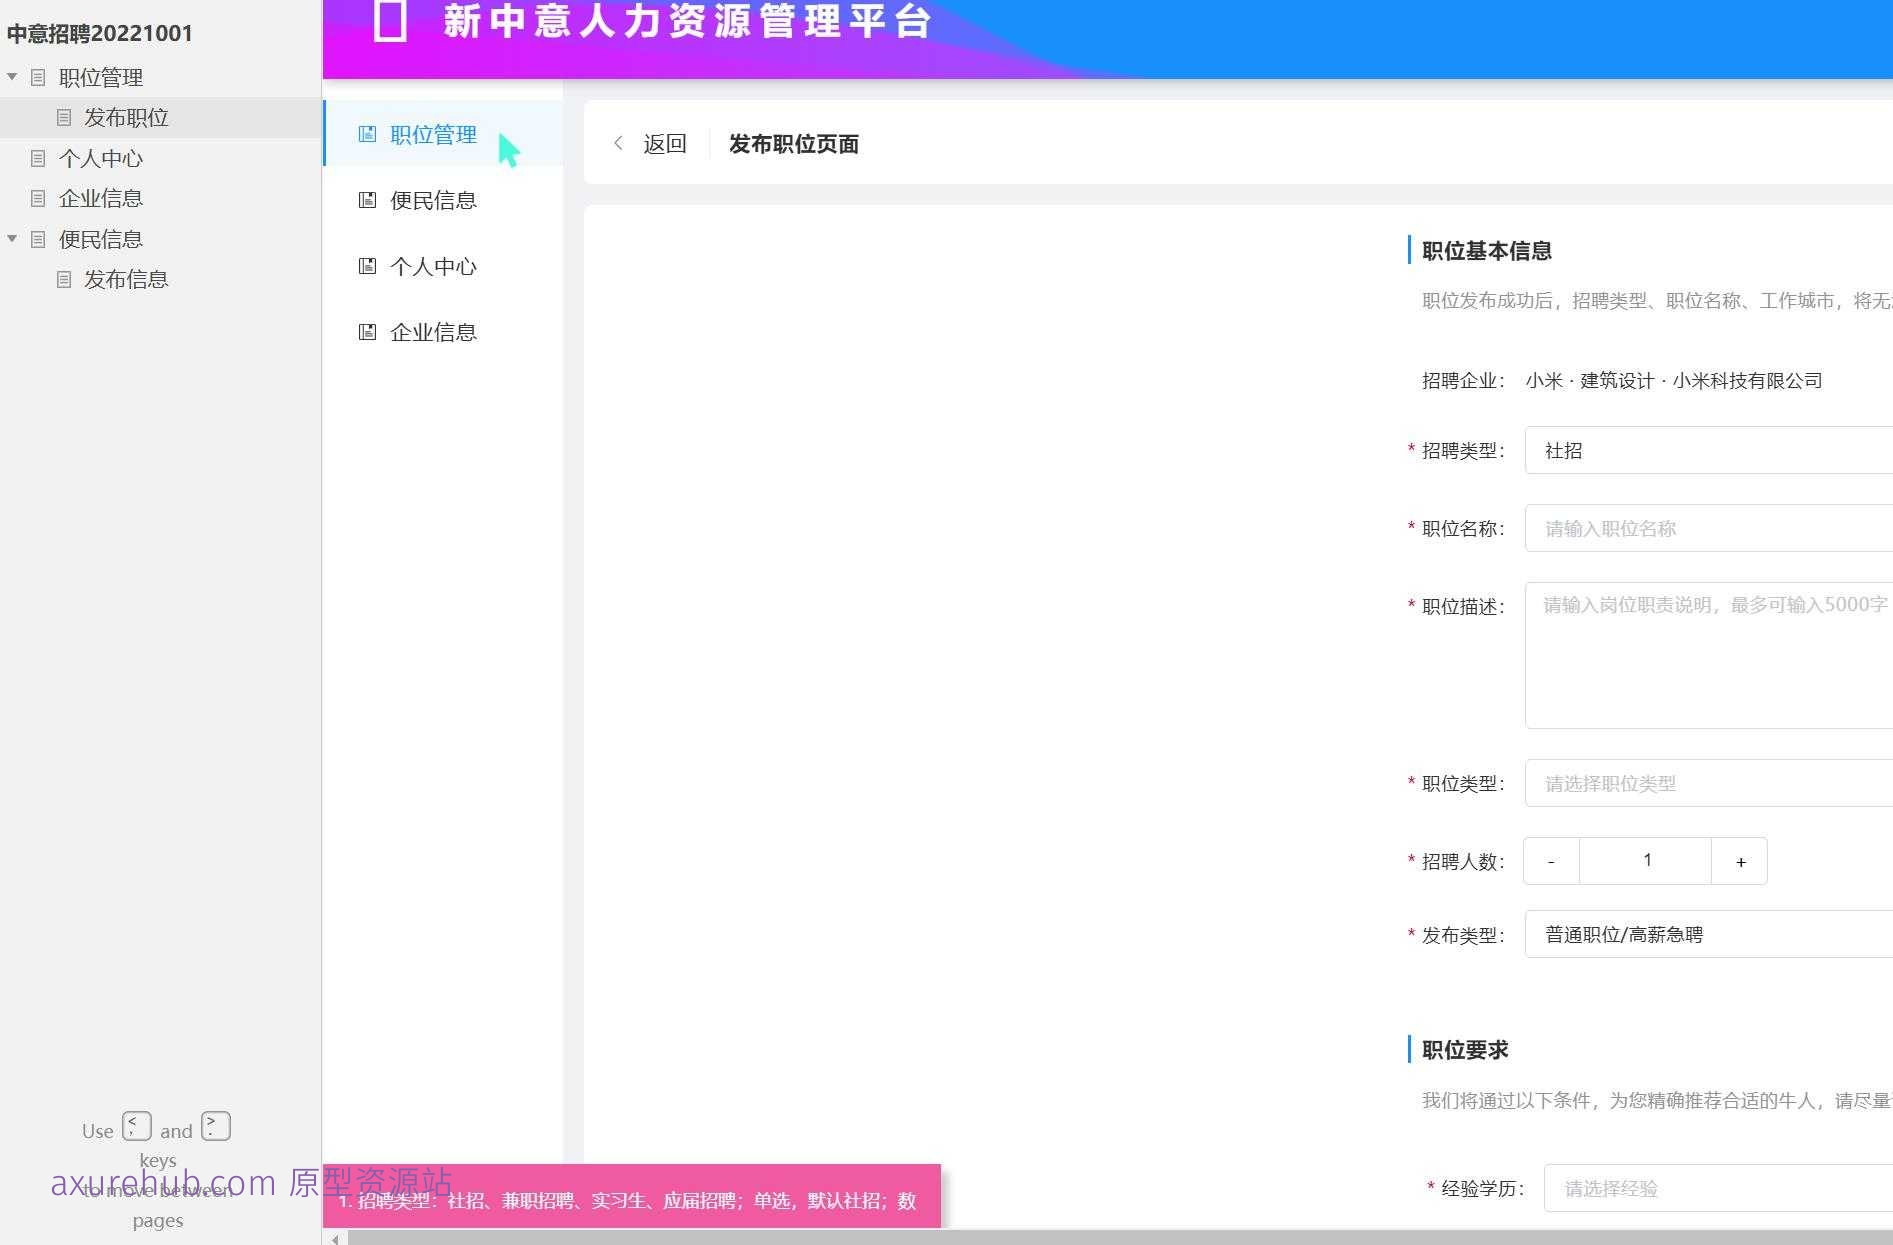Image resolution: width=1893 pixels, height=1245 pixels.
Task: Click page icon beside 发布信息 tree item
Action: pos(64,279)
